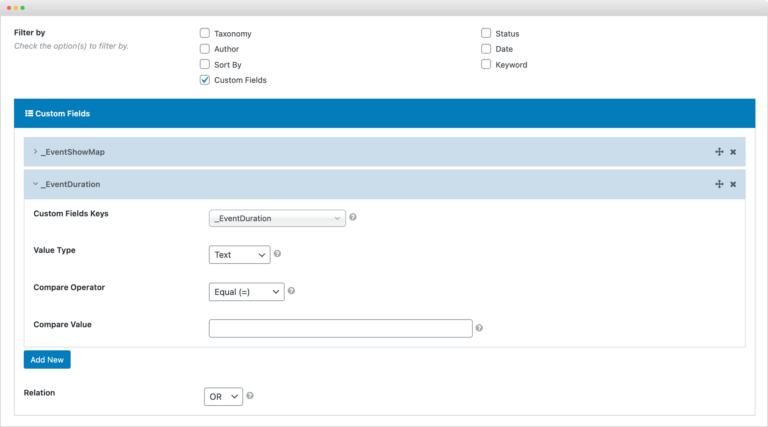Screen dimensions: 768x427
Task: Enable the Taxonomy filter checkbox
Action: (x=205, y=33)
